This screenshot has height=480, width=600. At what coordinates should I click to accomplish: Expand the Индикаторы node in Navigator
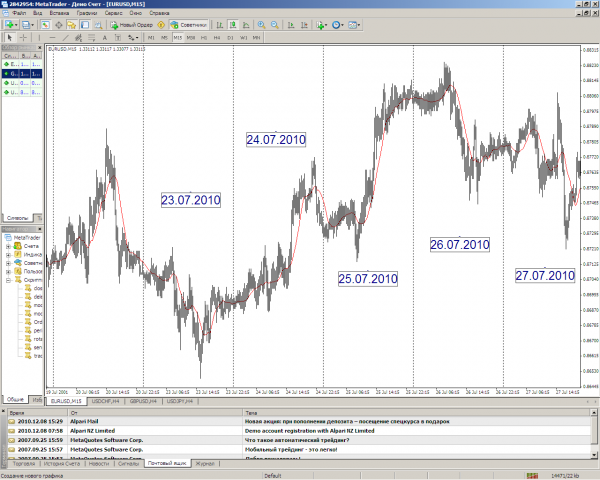(x=8, y=255)
